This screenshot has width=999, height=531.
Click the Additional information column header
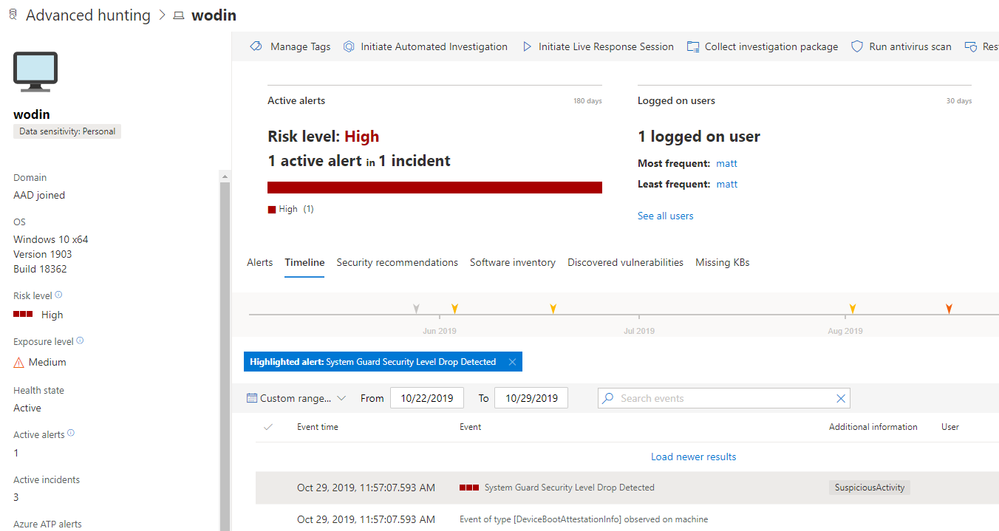[873, 426]
